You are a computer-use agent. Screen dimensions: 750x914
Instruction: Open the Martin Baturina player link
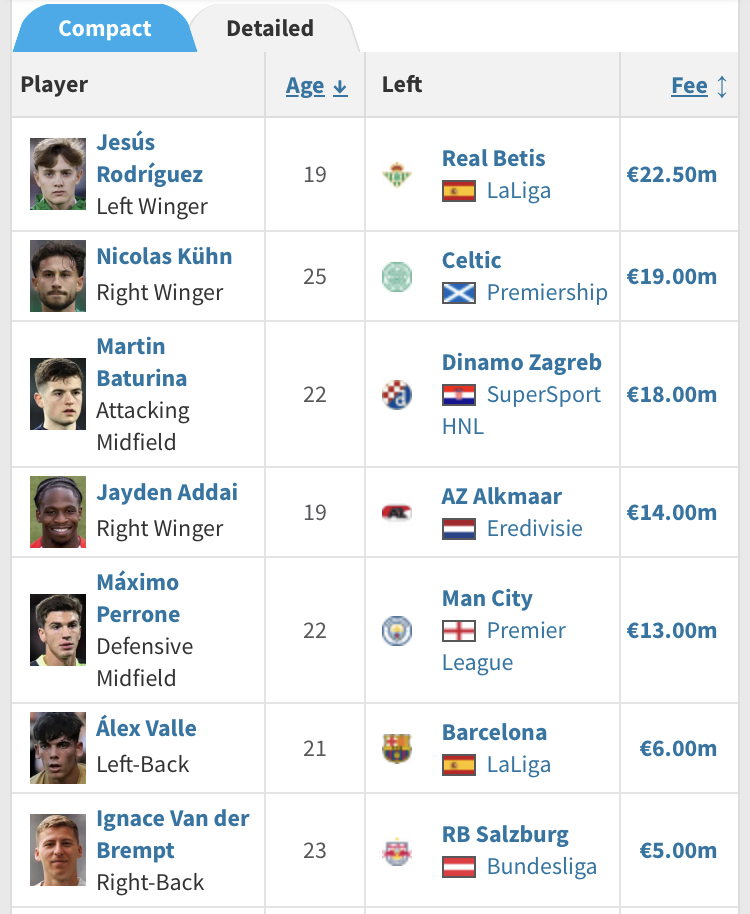pyautogui.click(x=142, y=362)
